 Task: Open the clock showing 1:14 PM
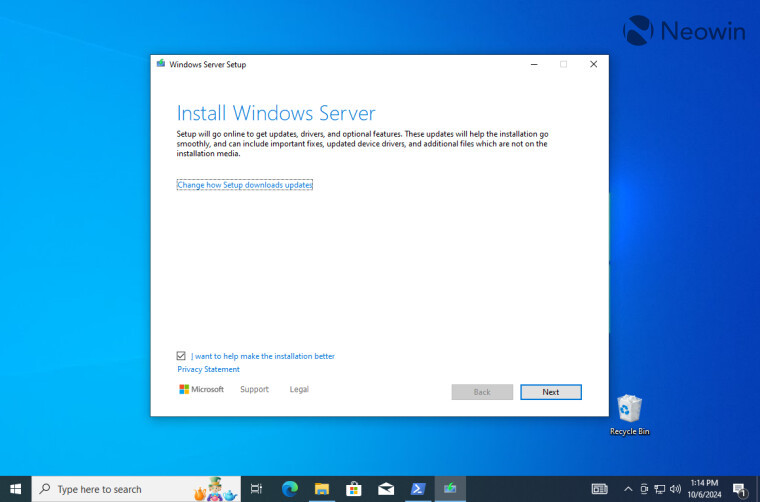(x=704, y=489)
